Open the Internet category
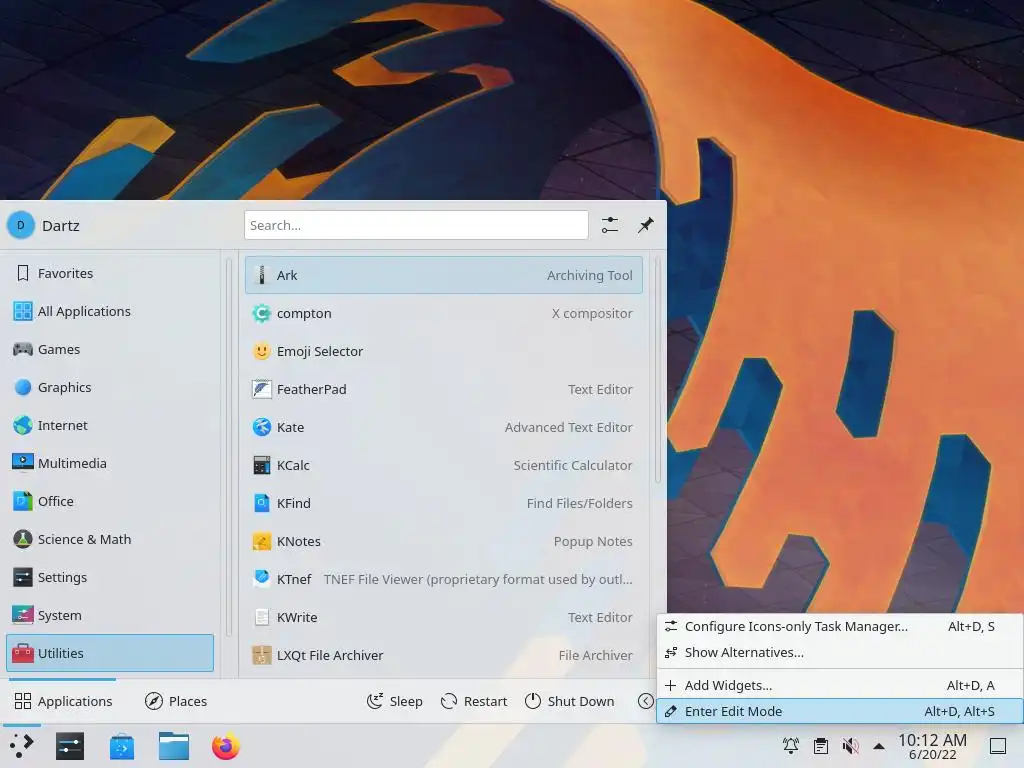This screenshot has height=768, width=1024. tap(110, 425)
